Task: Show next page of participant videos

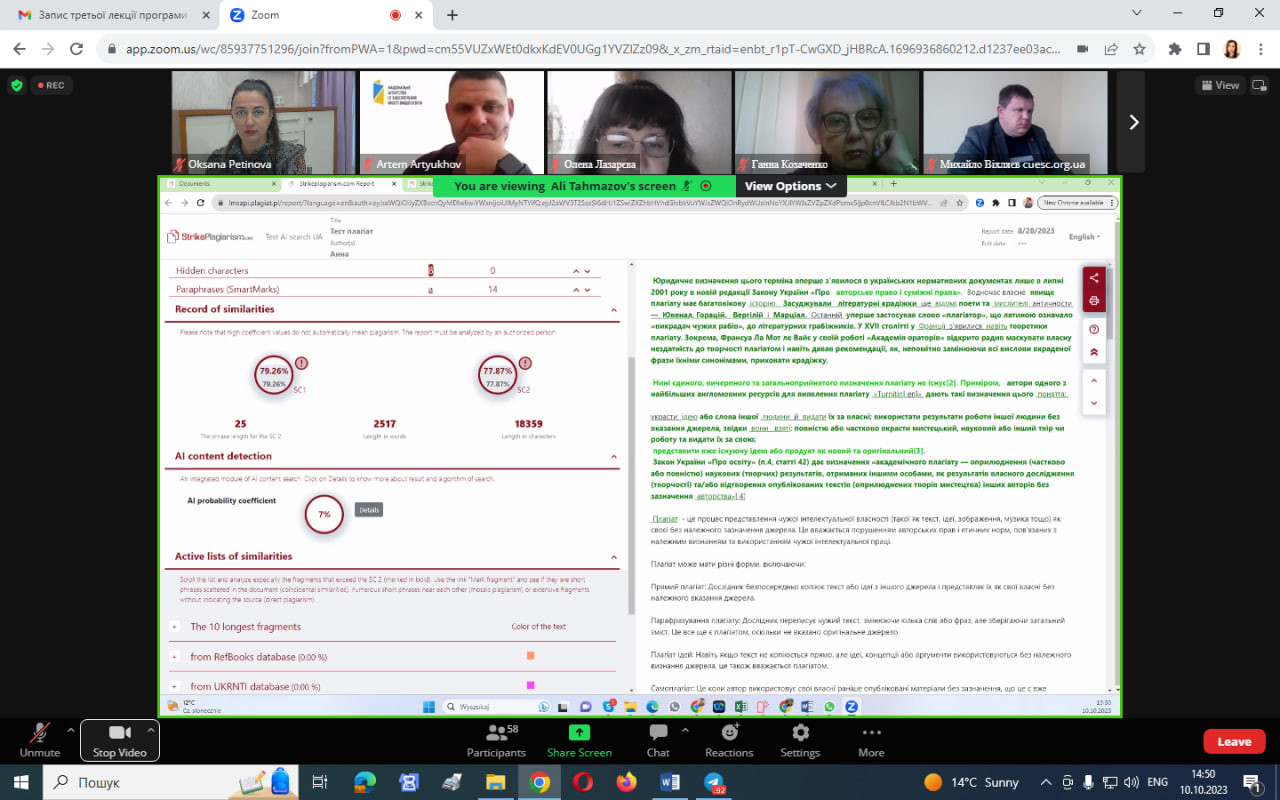Action: click(x=1133, y=122)
